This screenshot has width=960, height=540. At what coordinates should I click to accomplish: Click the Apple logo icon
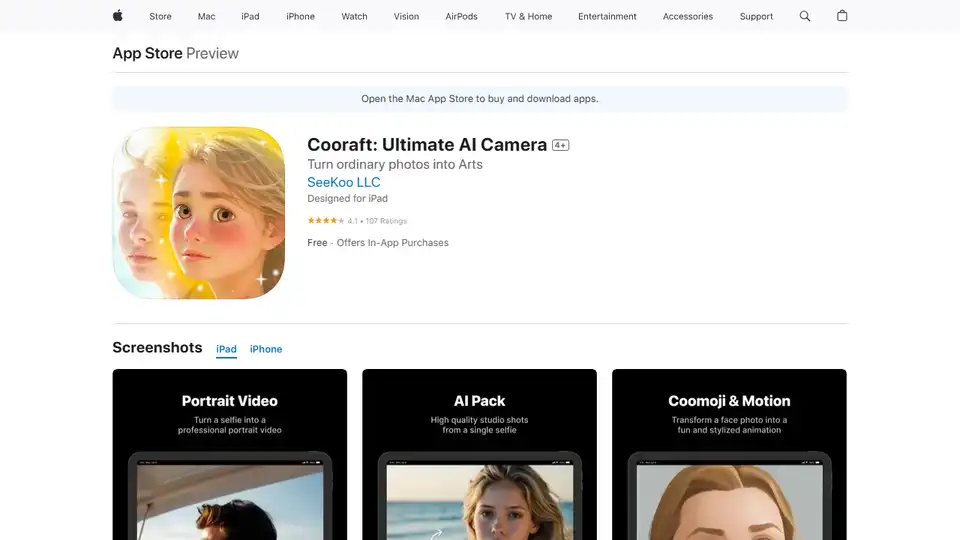118,16
